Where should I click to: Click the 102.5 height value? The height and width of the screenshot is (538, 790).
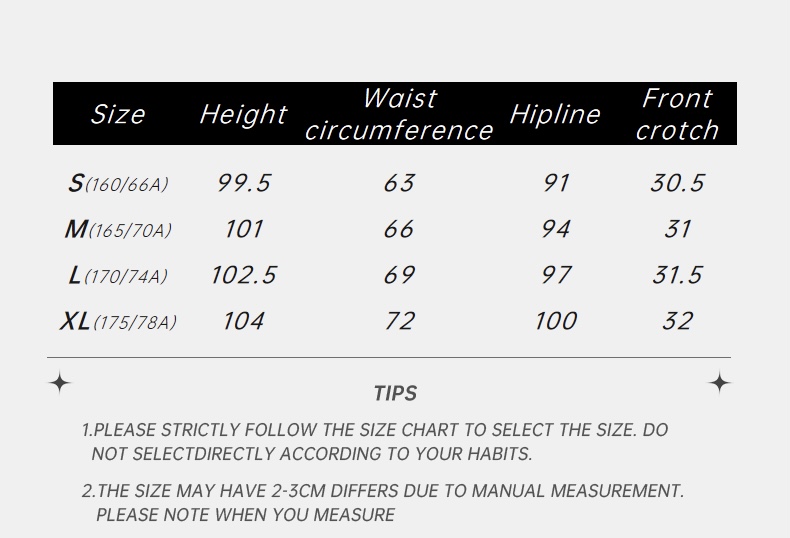coord(244,275)
